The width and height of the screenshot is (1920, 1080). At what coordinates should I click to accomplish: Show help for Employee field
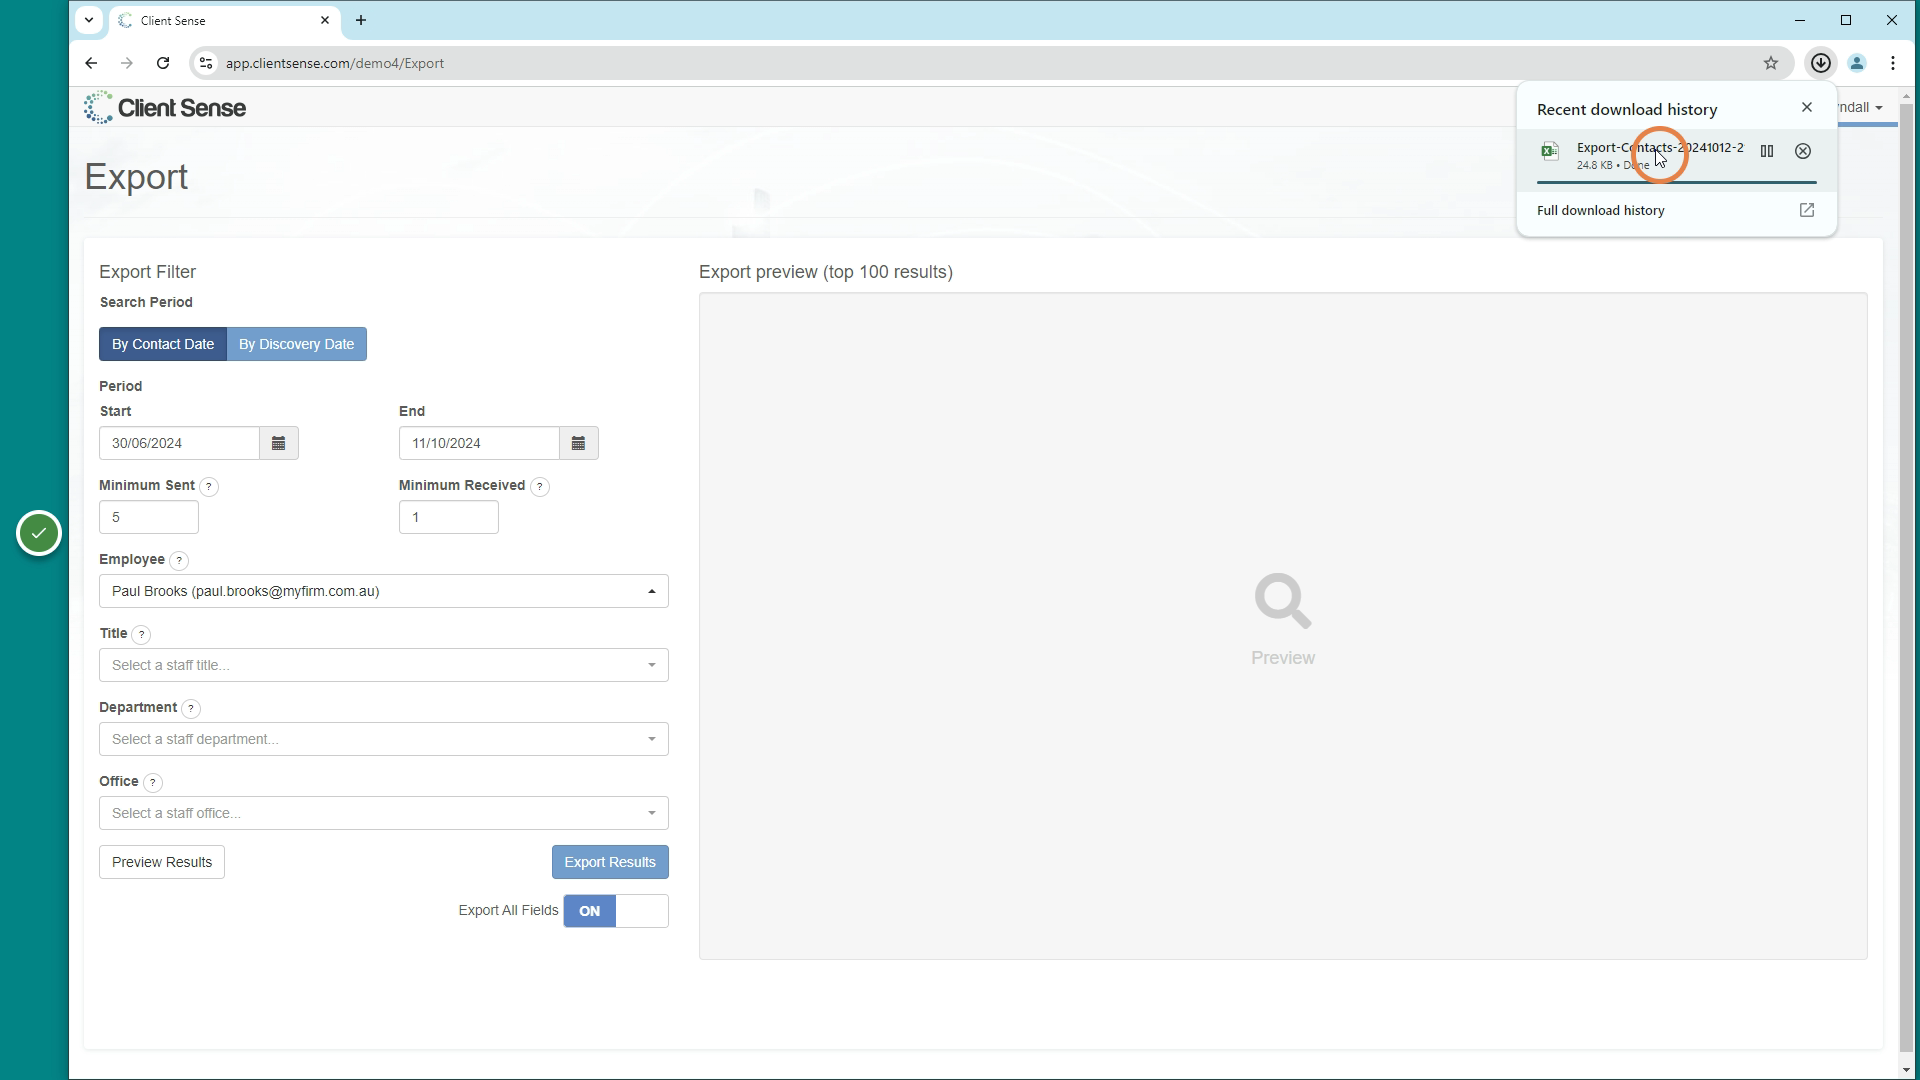(179, 561)
